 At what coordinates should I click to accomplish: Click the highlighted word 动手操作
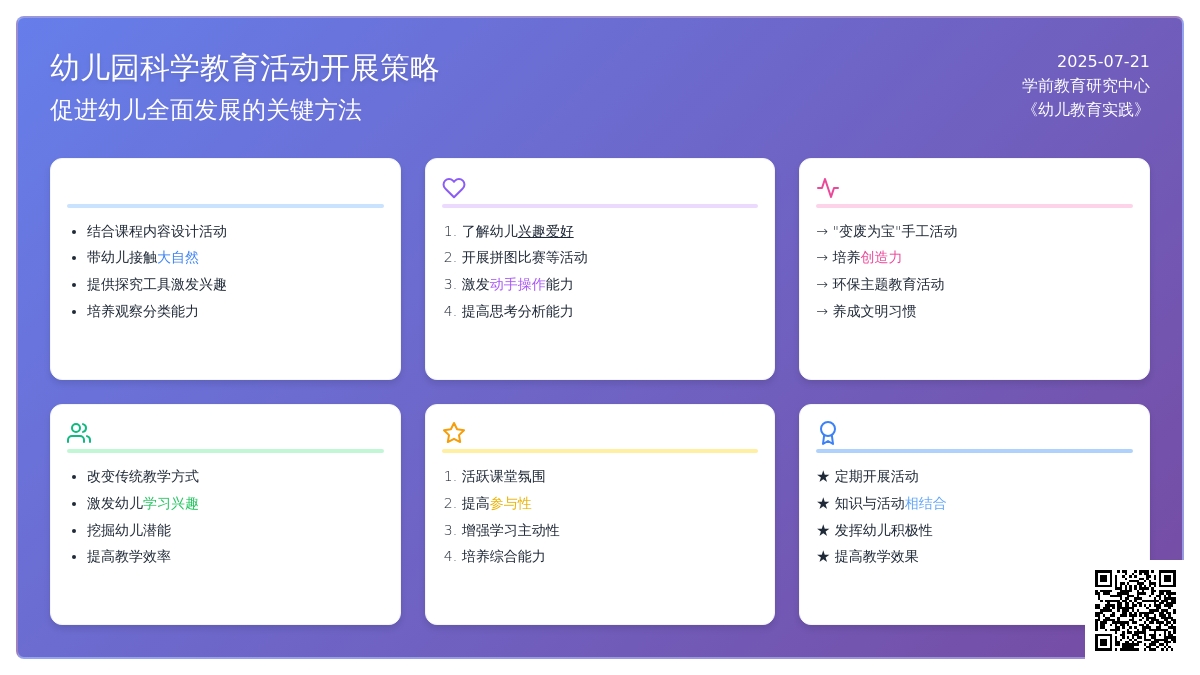(x=518, y=285)
